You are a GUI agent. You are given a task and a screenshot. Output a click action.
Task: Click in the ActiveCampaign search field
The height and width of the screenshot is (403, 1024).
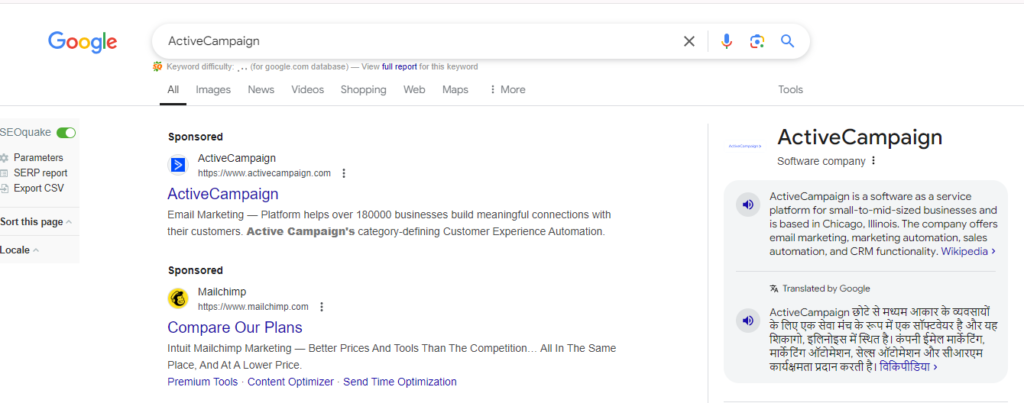[418, 42]
